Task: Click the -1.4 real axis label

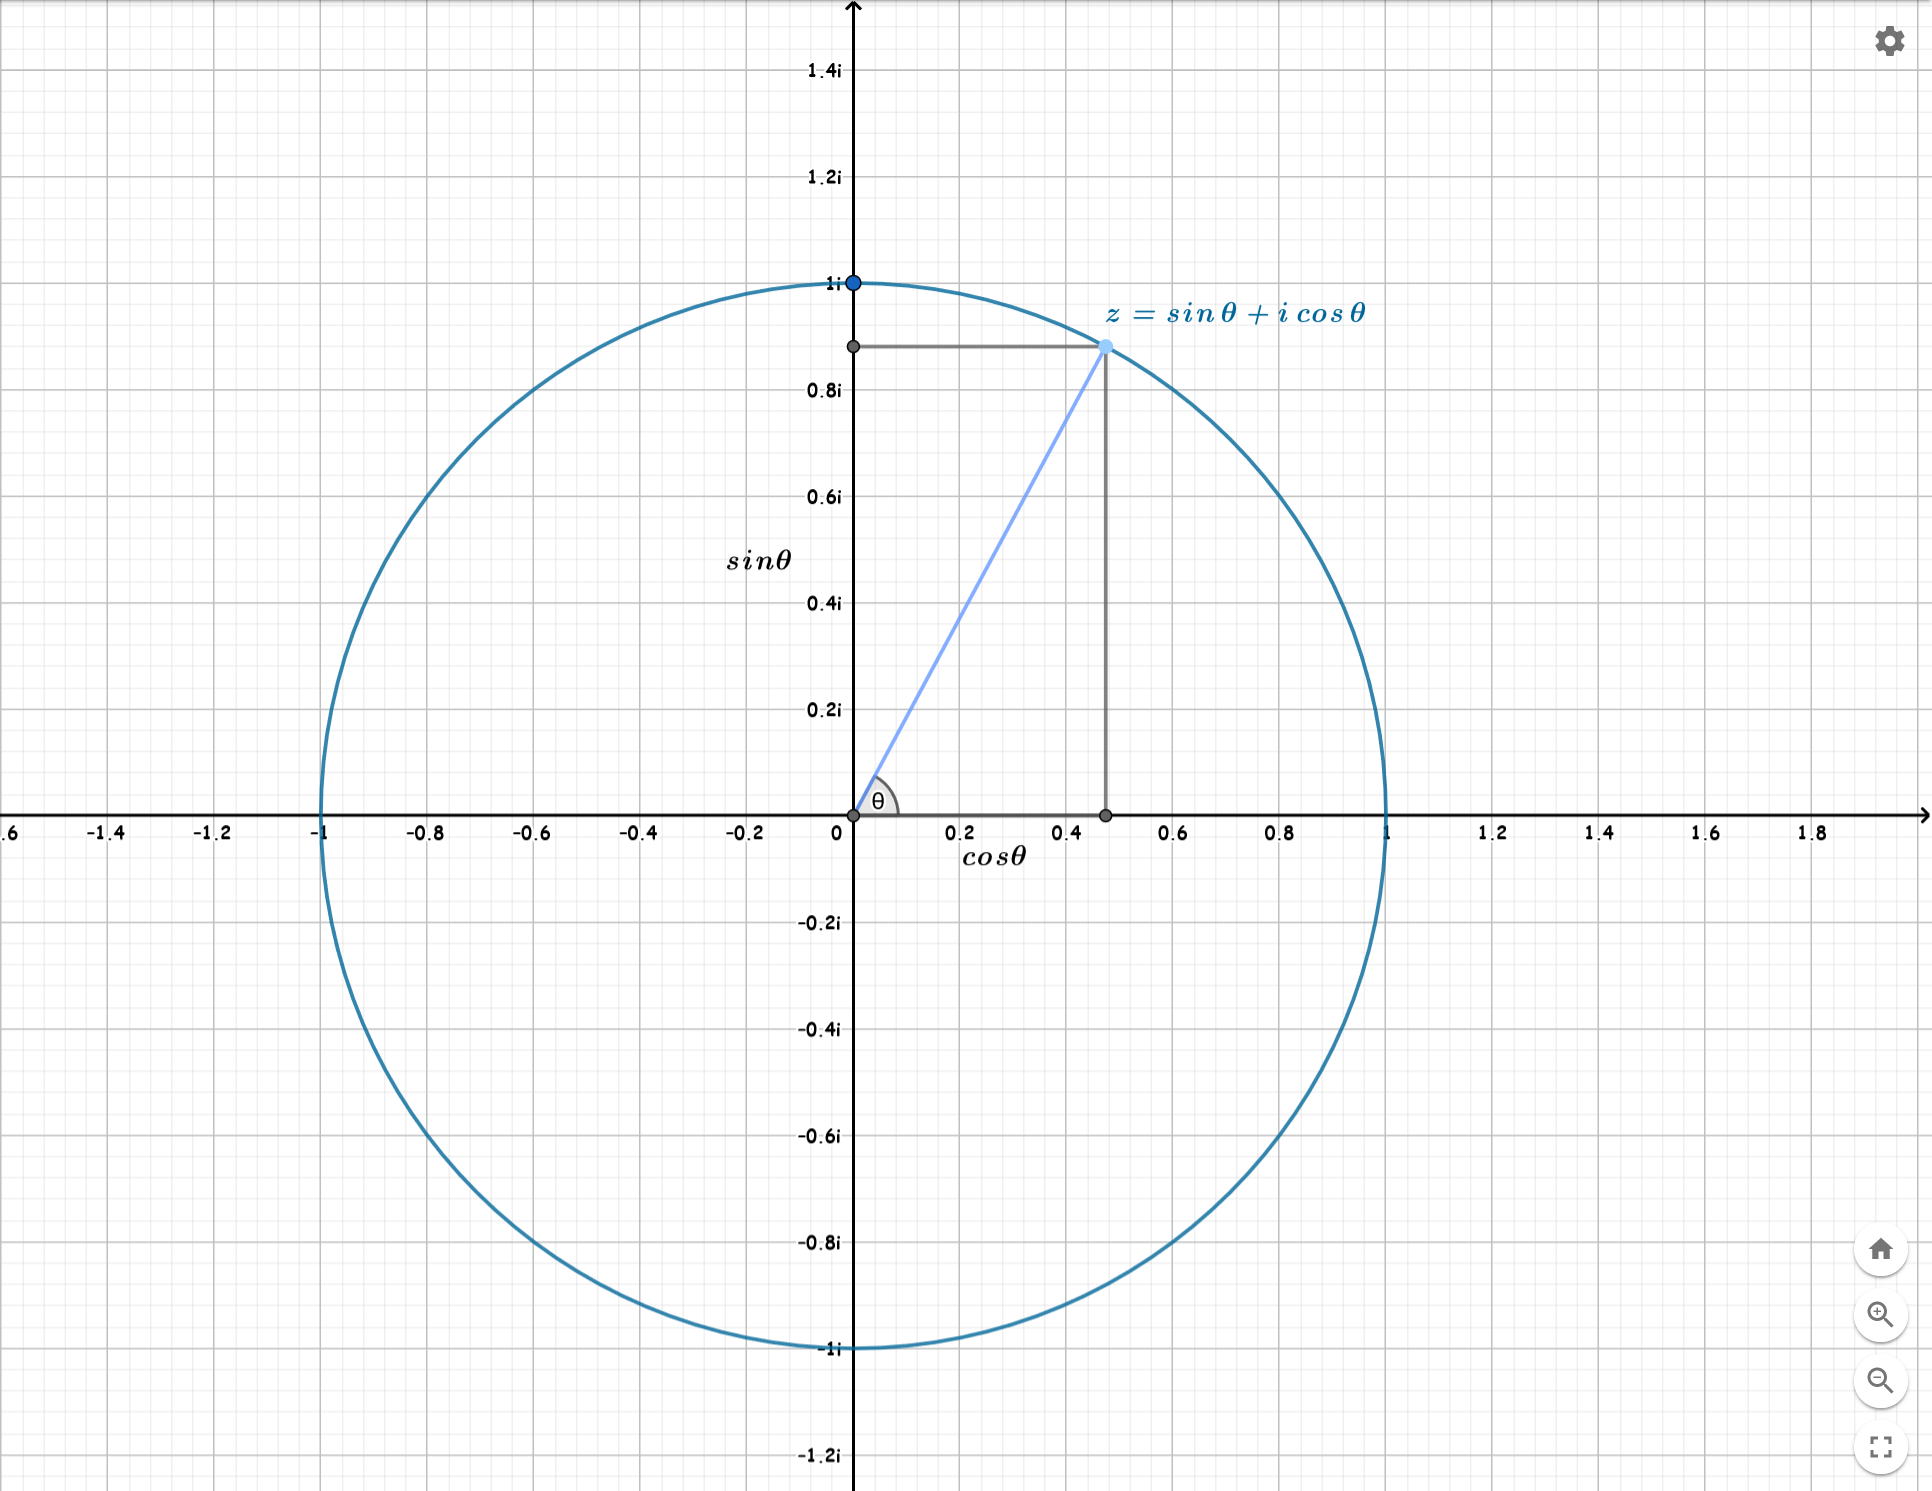Action: [106, 833]
